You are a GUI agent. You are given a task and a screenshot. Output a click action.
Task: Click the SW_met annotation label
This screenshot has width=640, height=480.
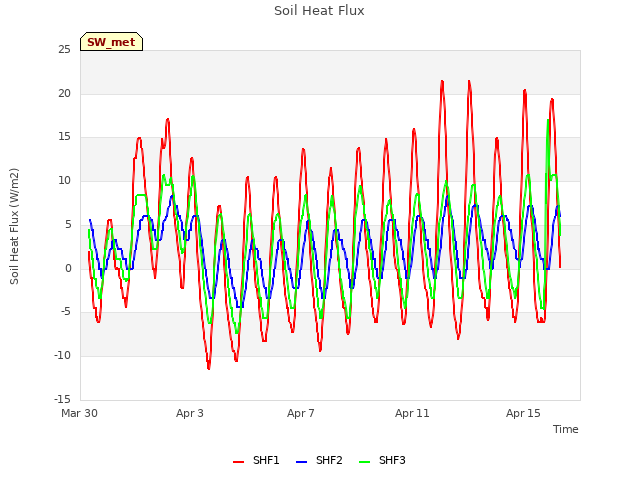111,42
